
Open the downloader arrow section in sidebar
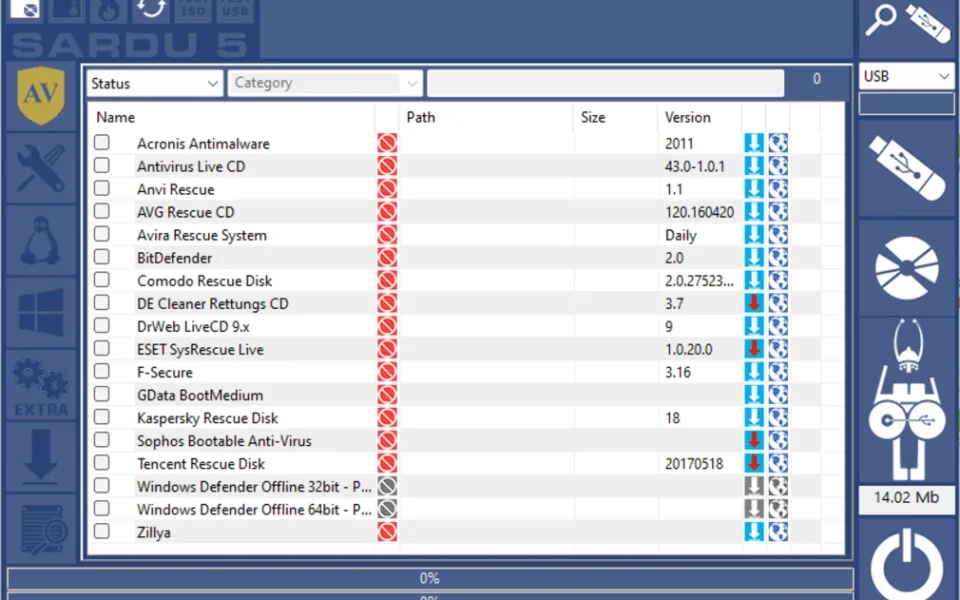tap(41, 457)
